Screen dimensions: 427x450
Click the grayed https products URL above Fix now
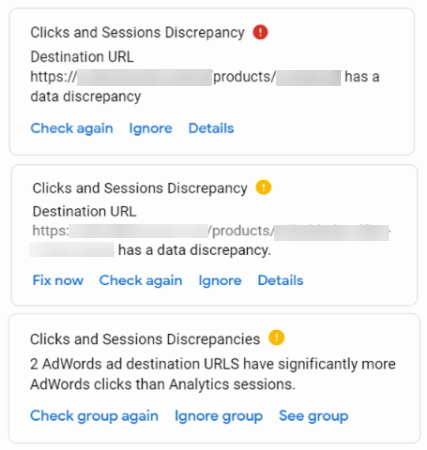click(x=211, y=240)
